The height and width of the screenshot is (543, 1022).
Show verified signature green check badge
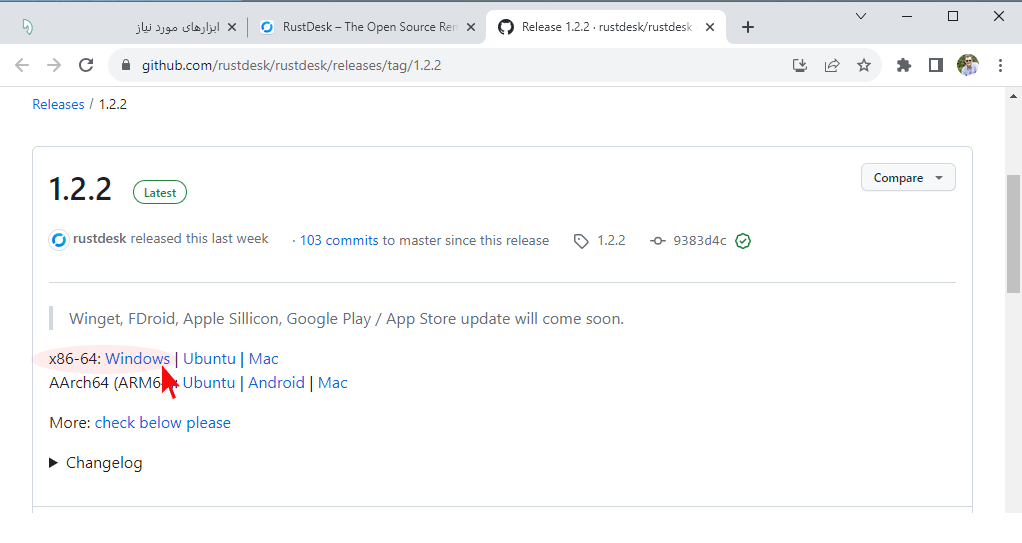coord(743,241)
